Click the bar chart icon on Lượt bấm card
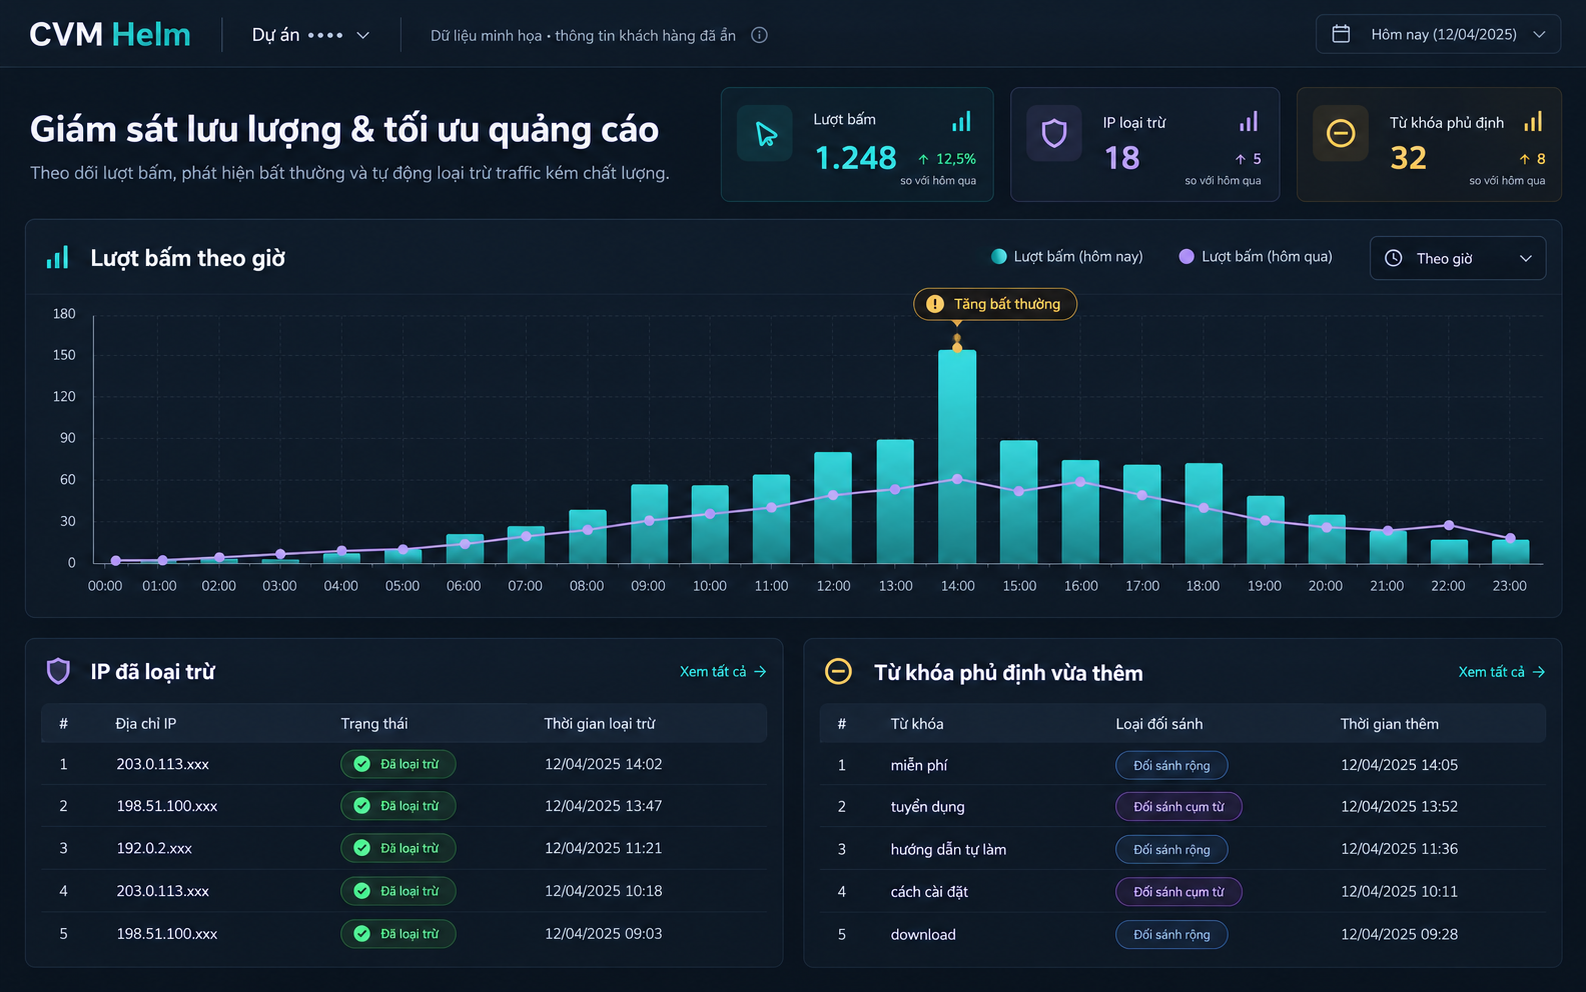 (x=961, y=122)
